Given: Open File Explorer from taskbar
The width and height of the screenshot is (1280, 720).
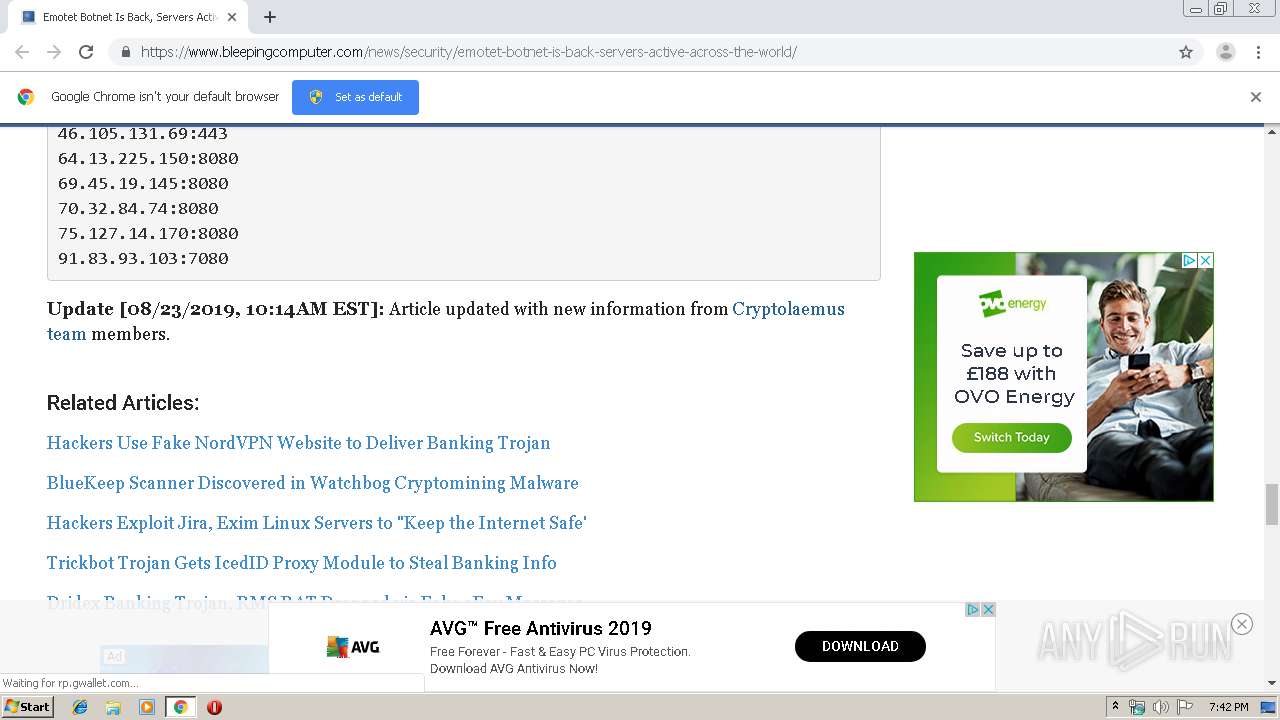Looking at the screenshot, I should point(113,707).
